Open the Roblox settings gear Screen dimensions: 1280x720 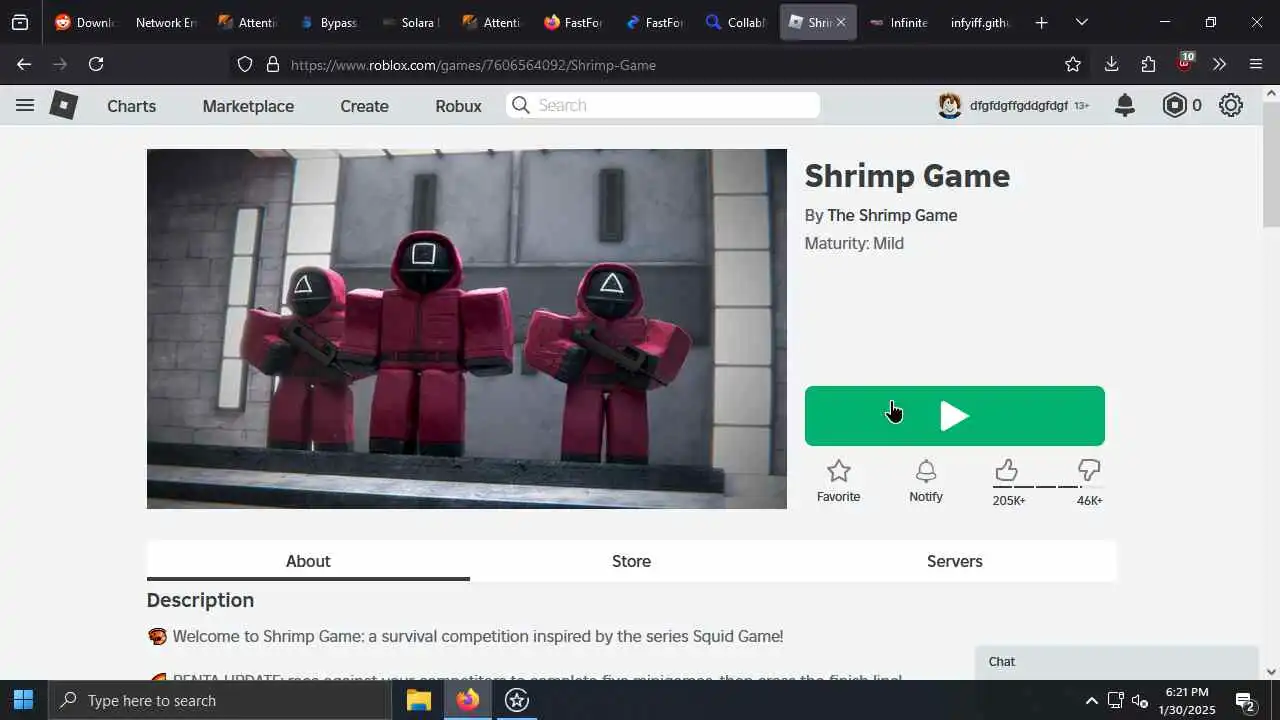tap(1231, 105)
